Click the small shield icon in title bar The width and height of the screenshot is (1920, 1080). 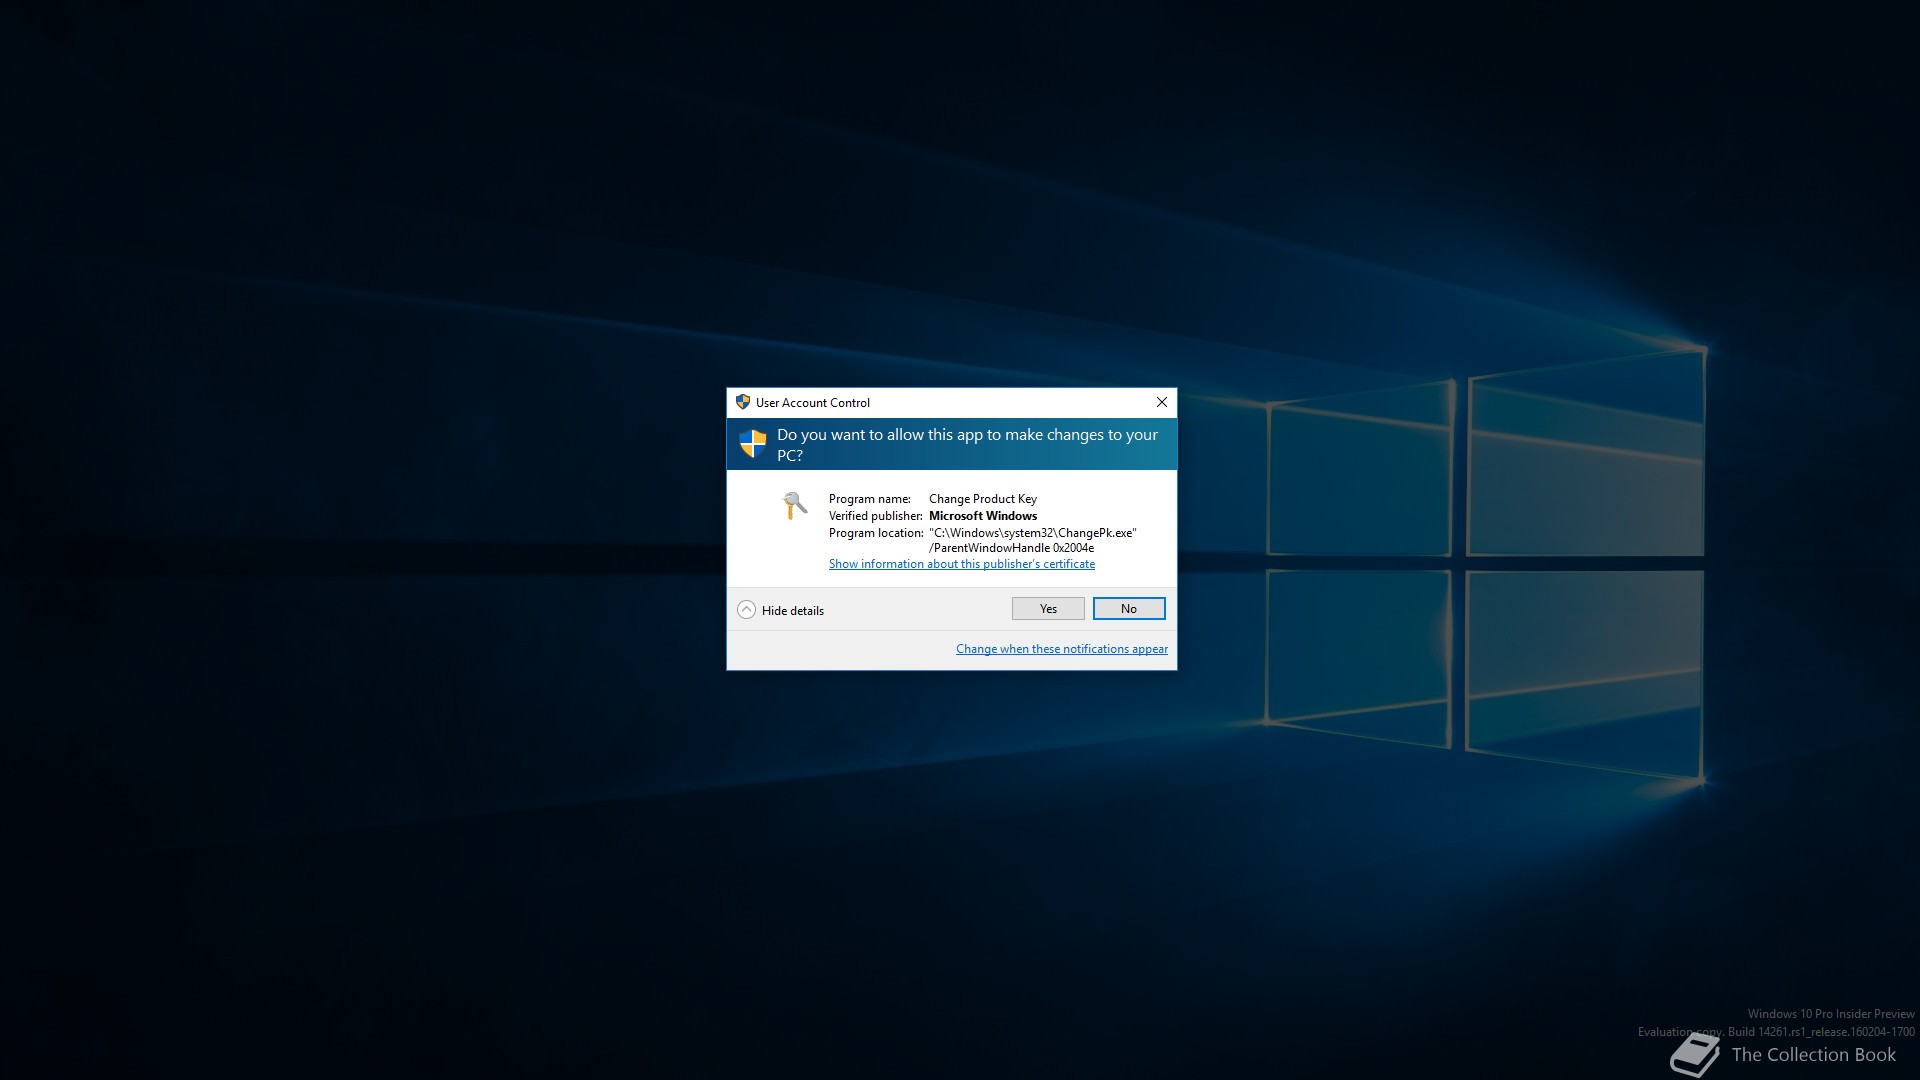point(742,402)
